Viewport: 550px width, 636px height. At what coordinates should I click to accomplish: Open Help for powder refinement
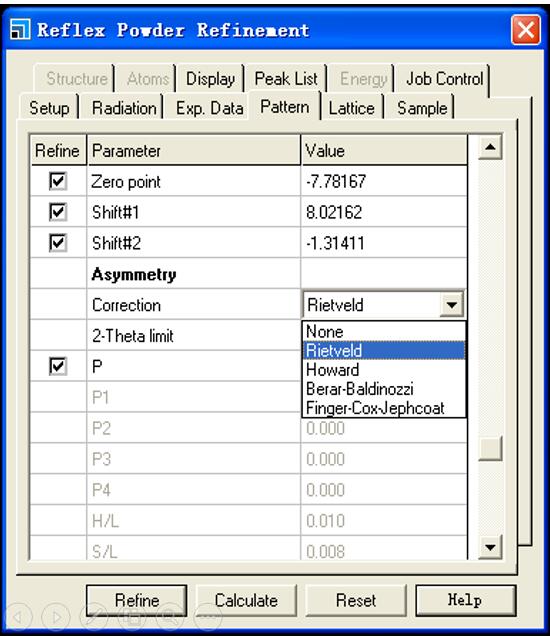click(x=465, y=600)
